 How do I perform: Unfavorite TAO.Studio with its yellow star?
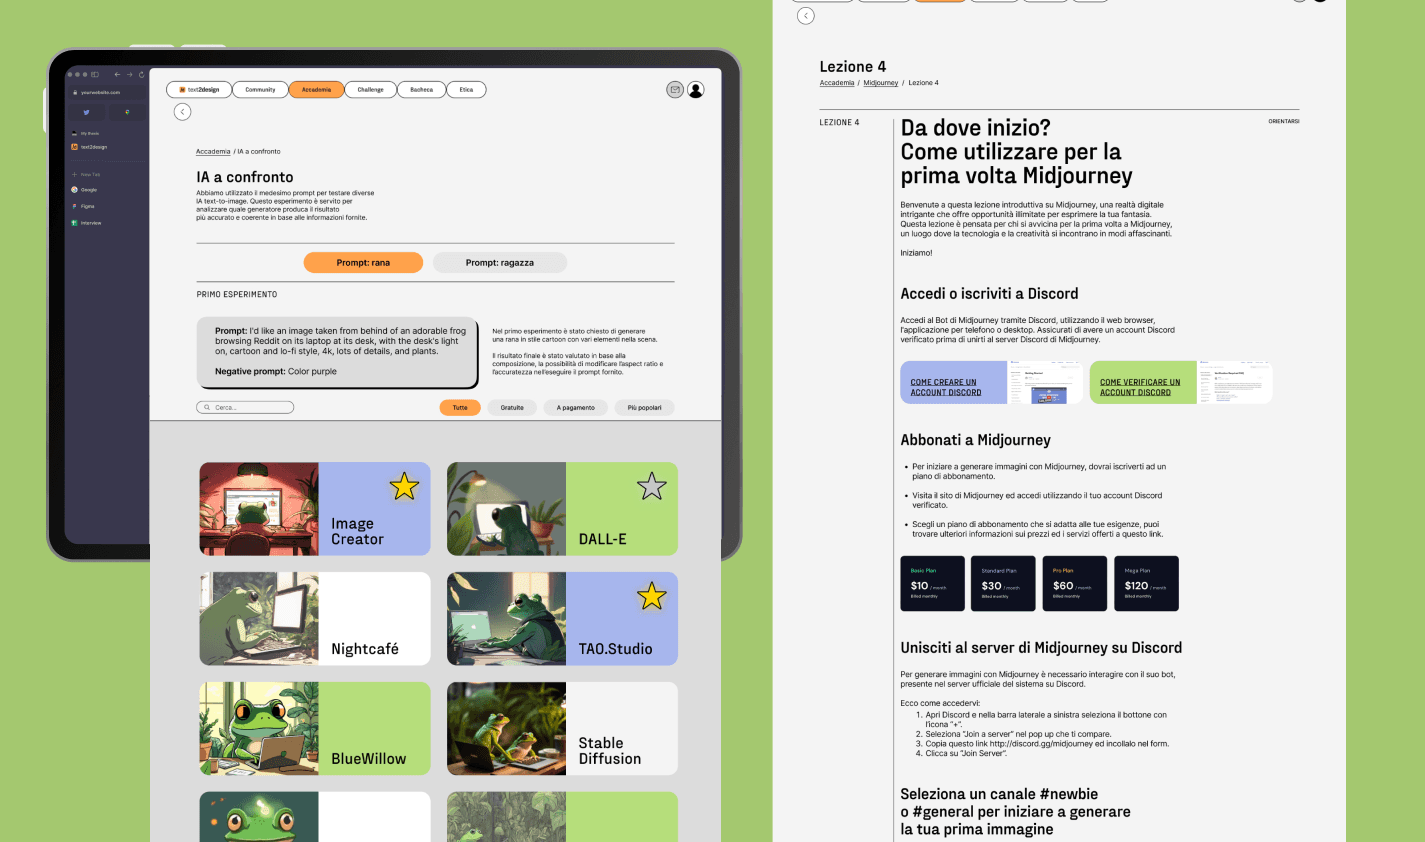(x=652, y=596)
